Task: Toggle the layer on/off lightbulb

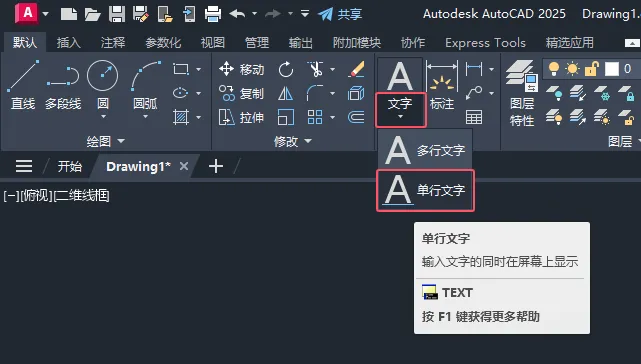Action: pyautogui.click(x=554, y=69)
